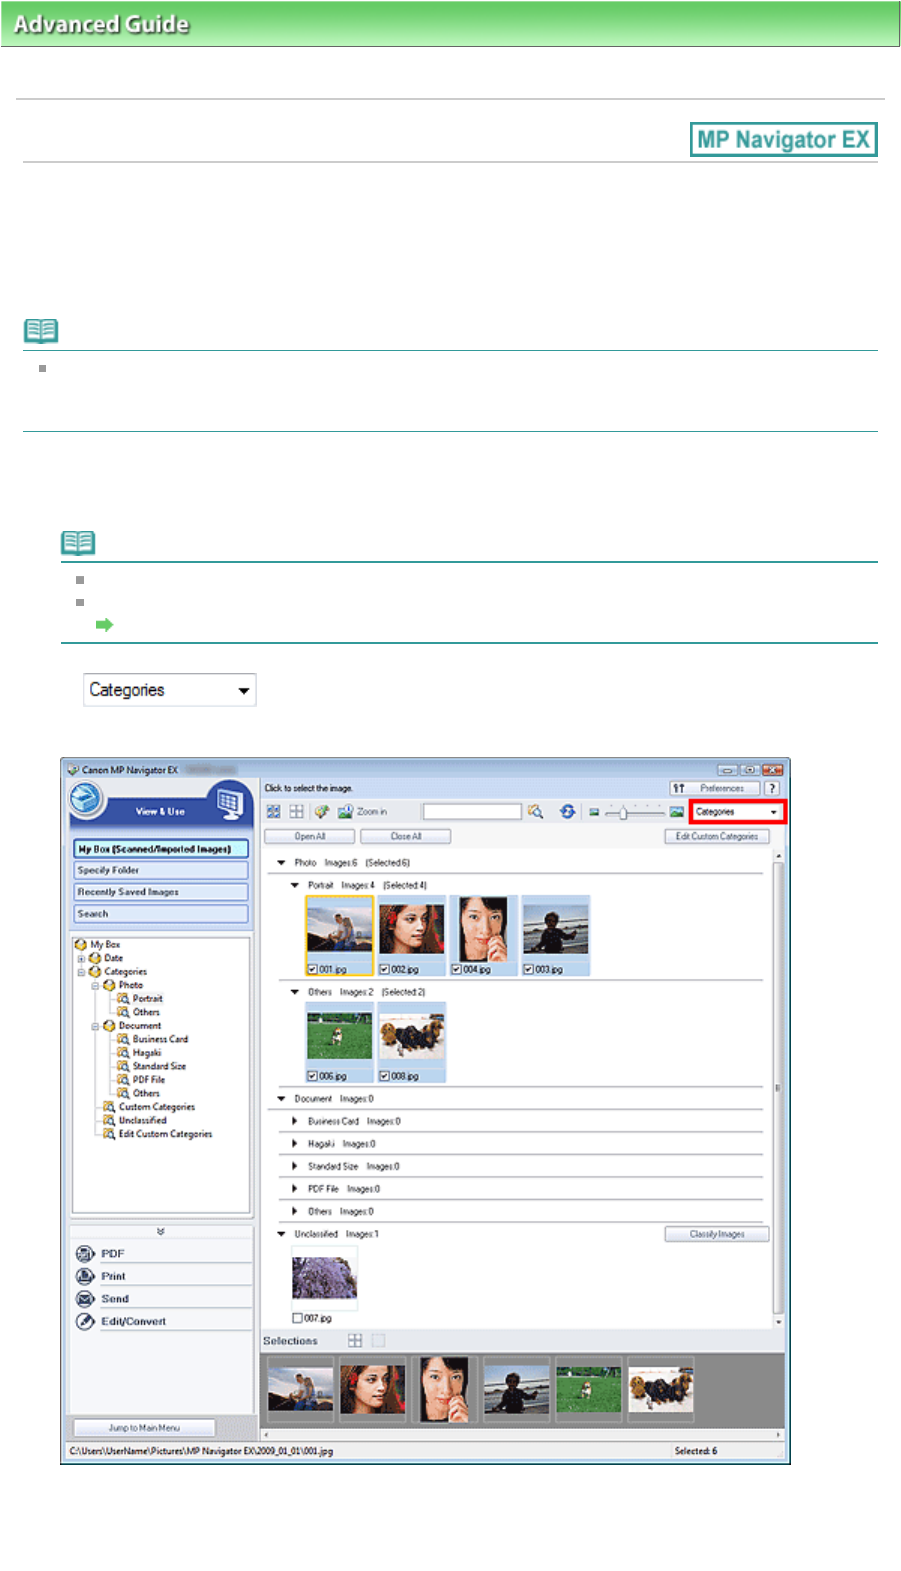Screen dimensions: 901x1571
Task: Collapse the Portrait subcategory triangle
Action: click(295, 885)
